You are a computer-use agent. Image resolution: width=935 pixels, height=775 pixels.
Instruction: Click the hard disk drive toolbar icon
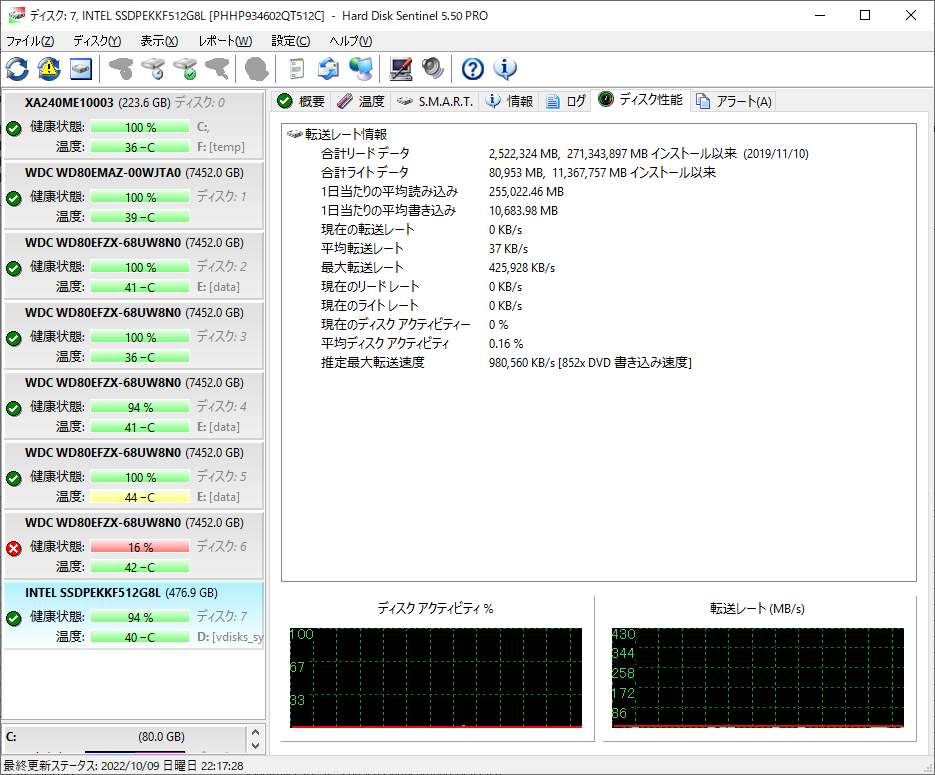coord(81,69)
